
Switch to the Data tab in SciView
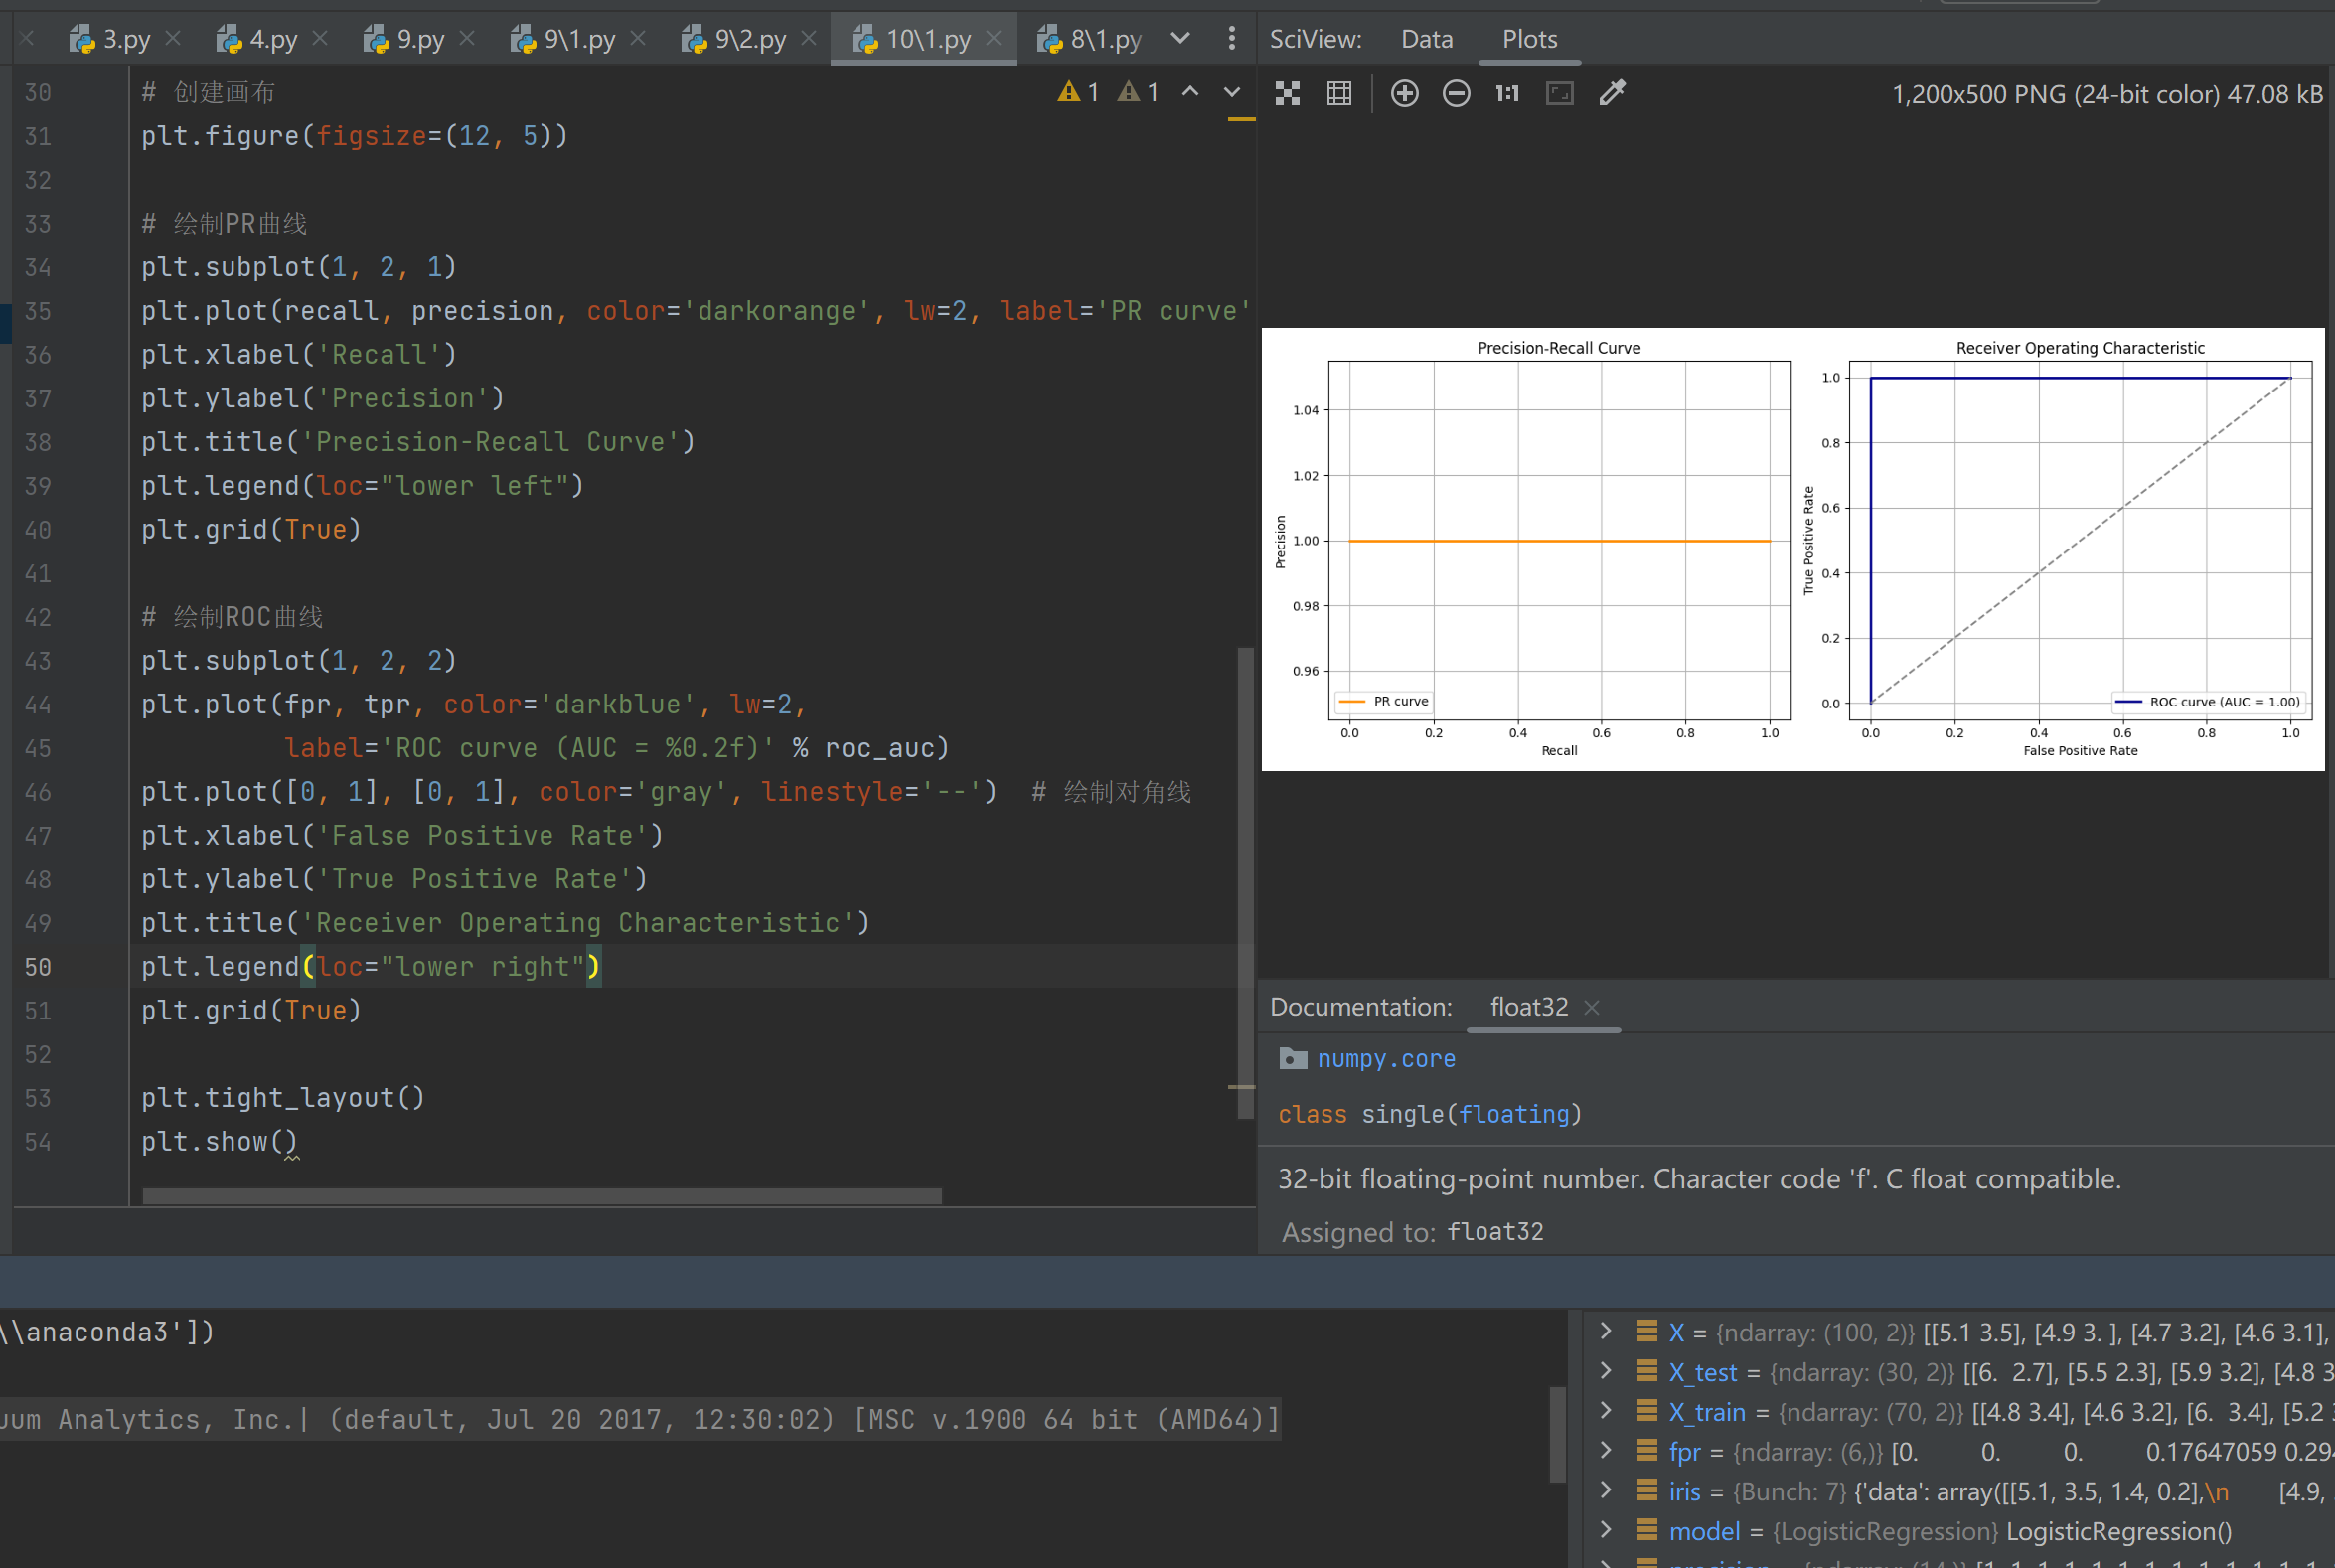(x=1426, y=39)
